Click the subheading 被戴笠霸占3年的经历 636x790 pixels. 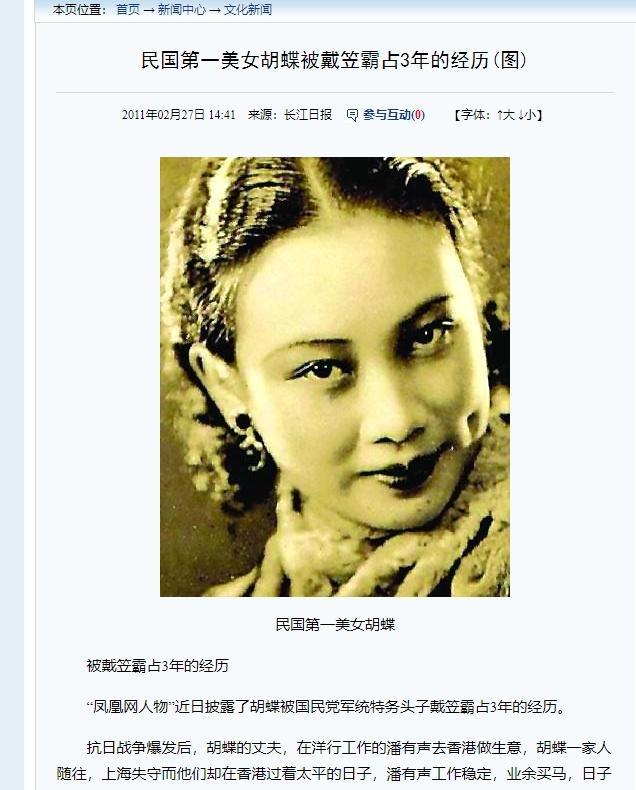tap(158, 666)
